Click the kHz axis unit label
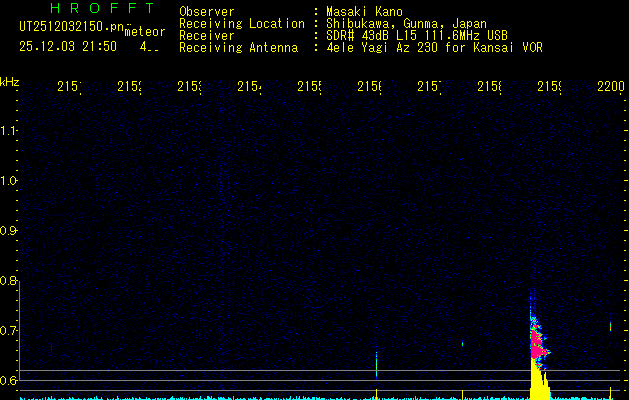 pos(10,81)
